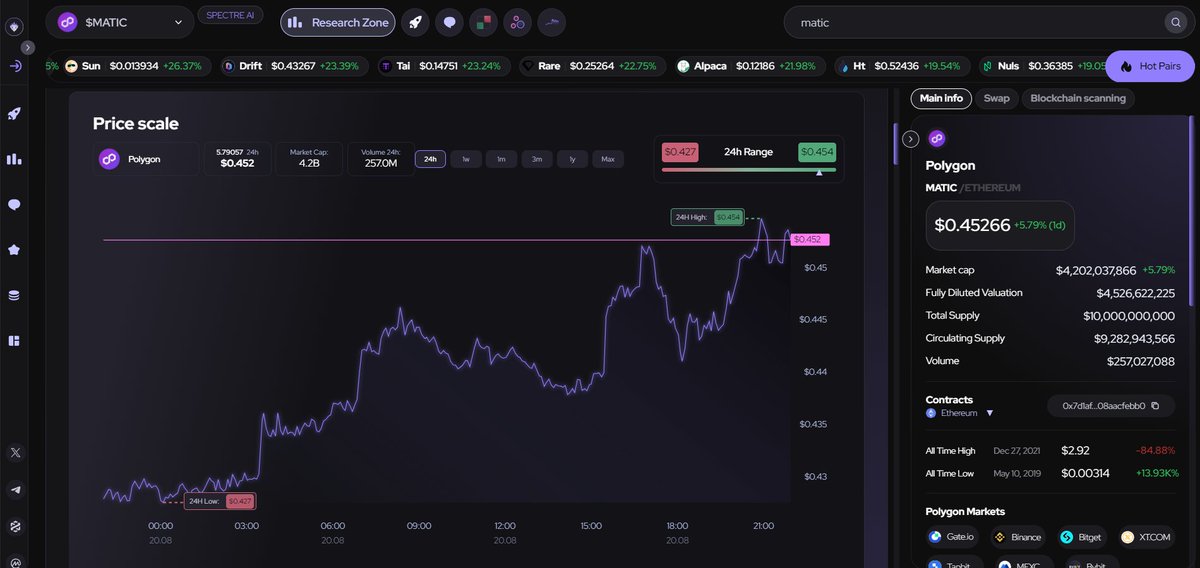Click the green $0.454 range high badge

[x=816, y=152]
